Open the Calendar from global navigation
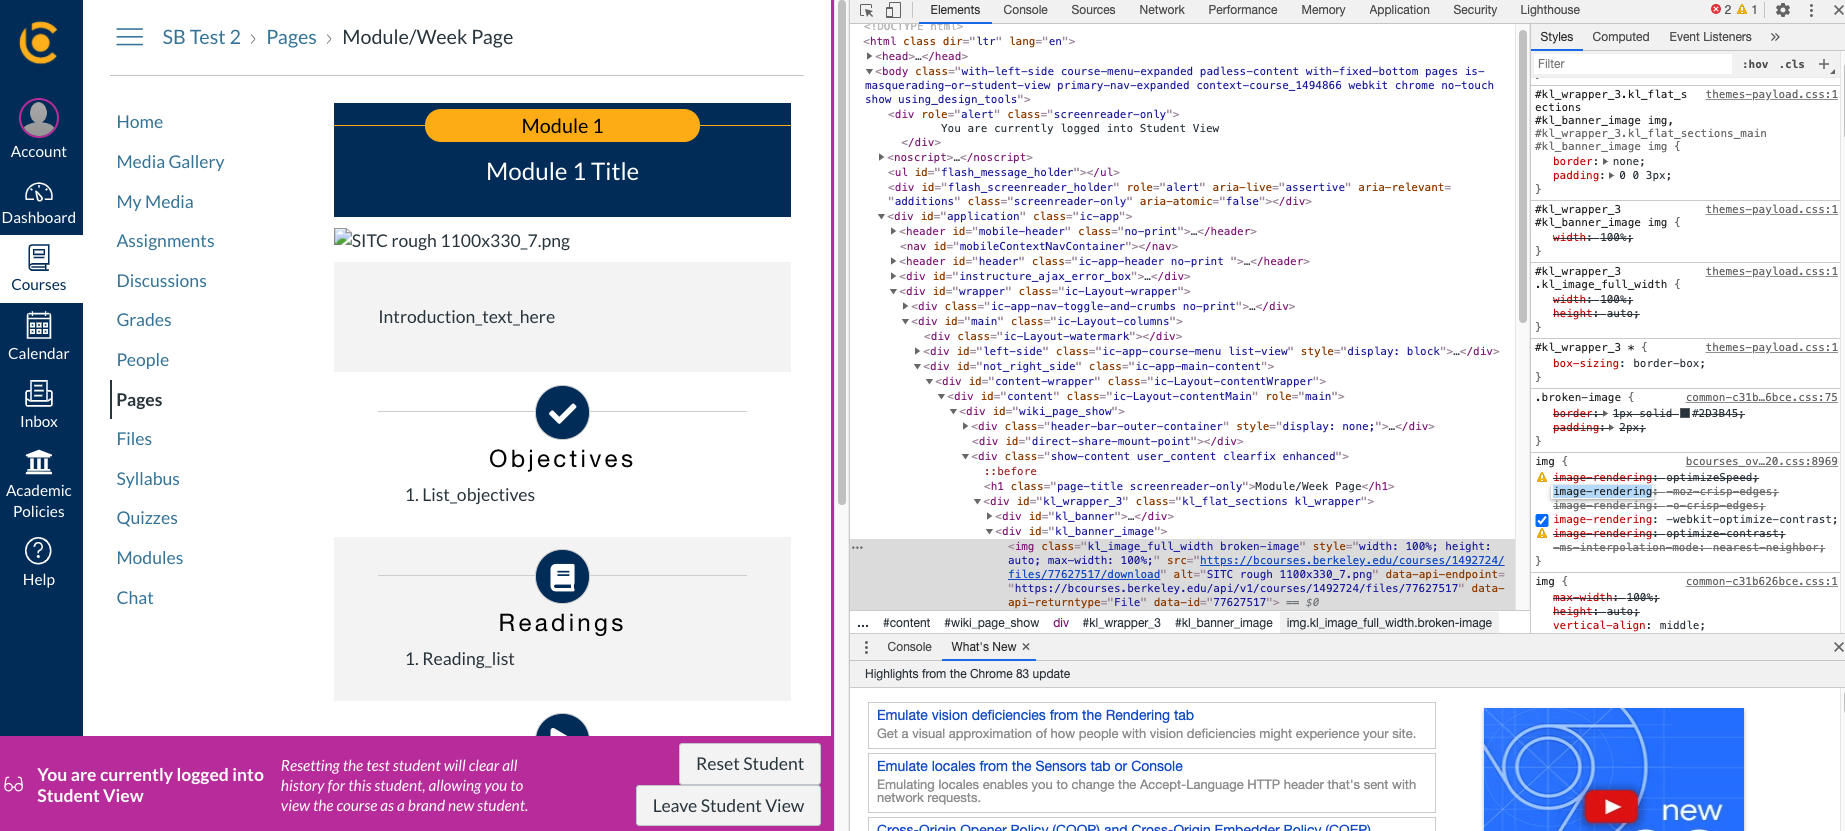The image size is (1845, 831). click(x=39, y=336)
